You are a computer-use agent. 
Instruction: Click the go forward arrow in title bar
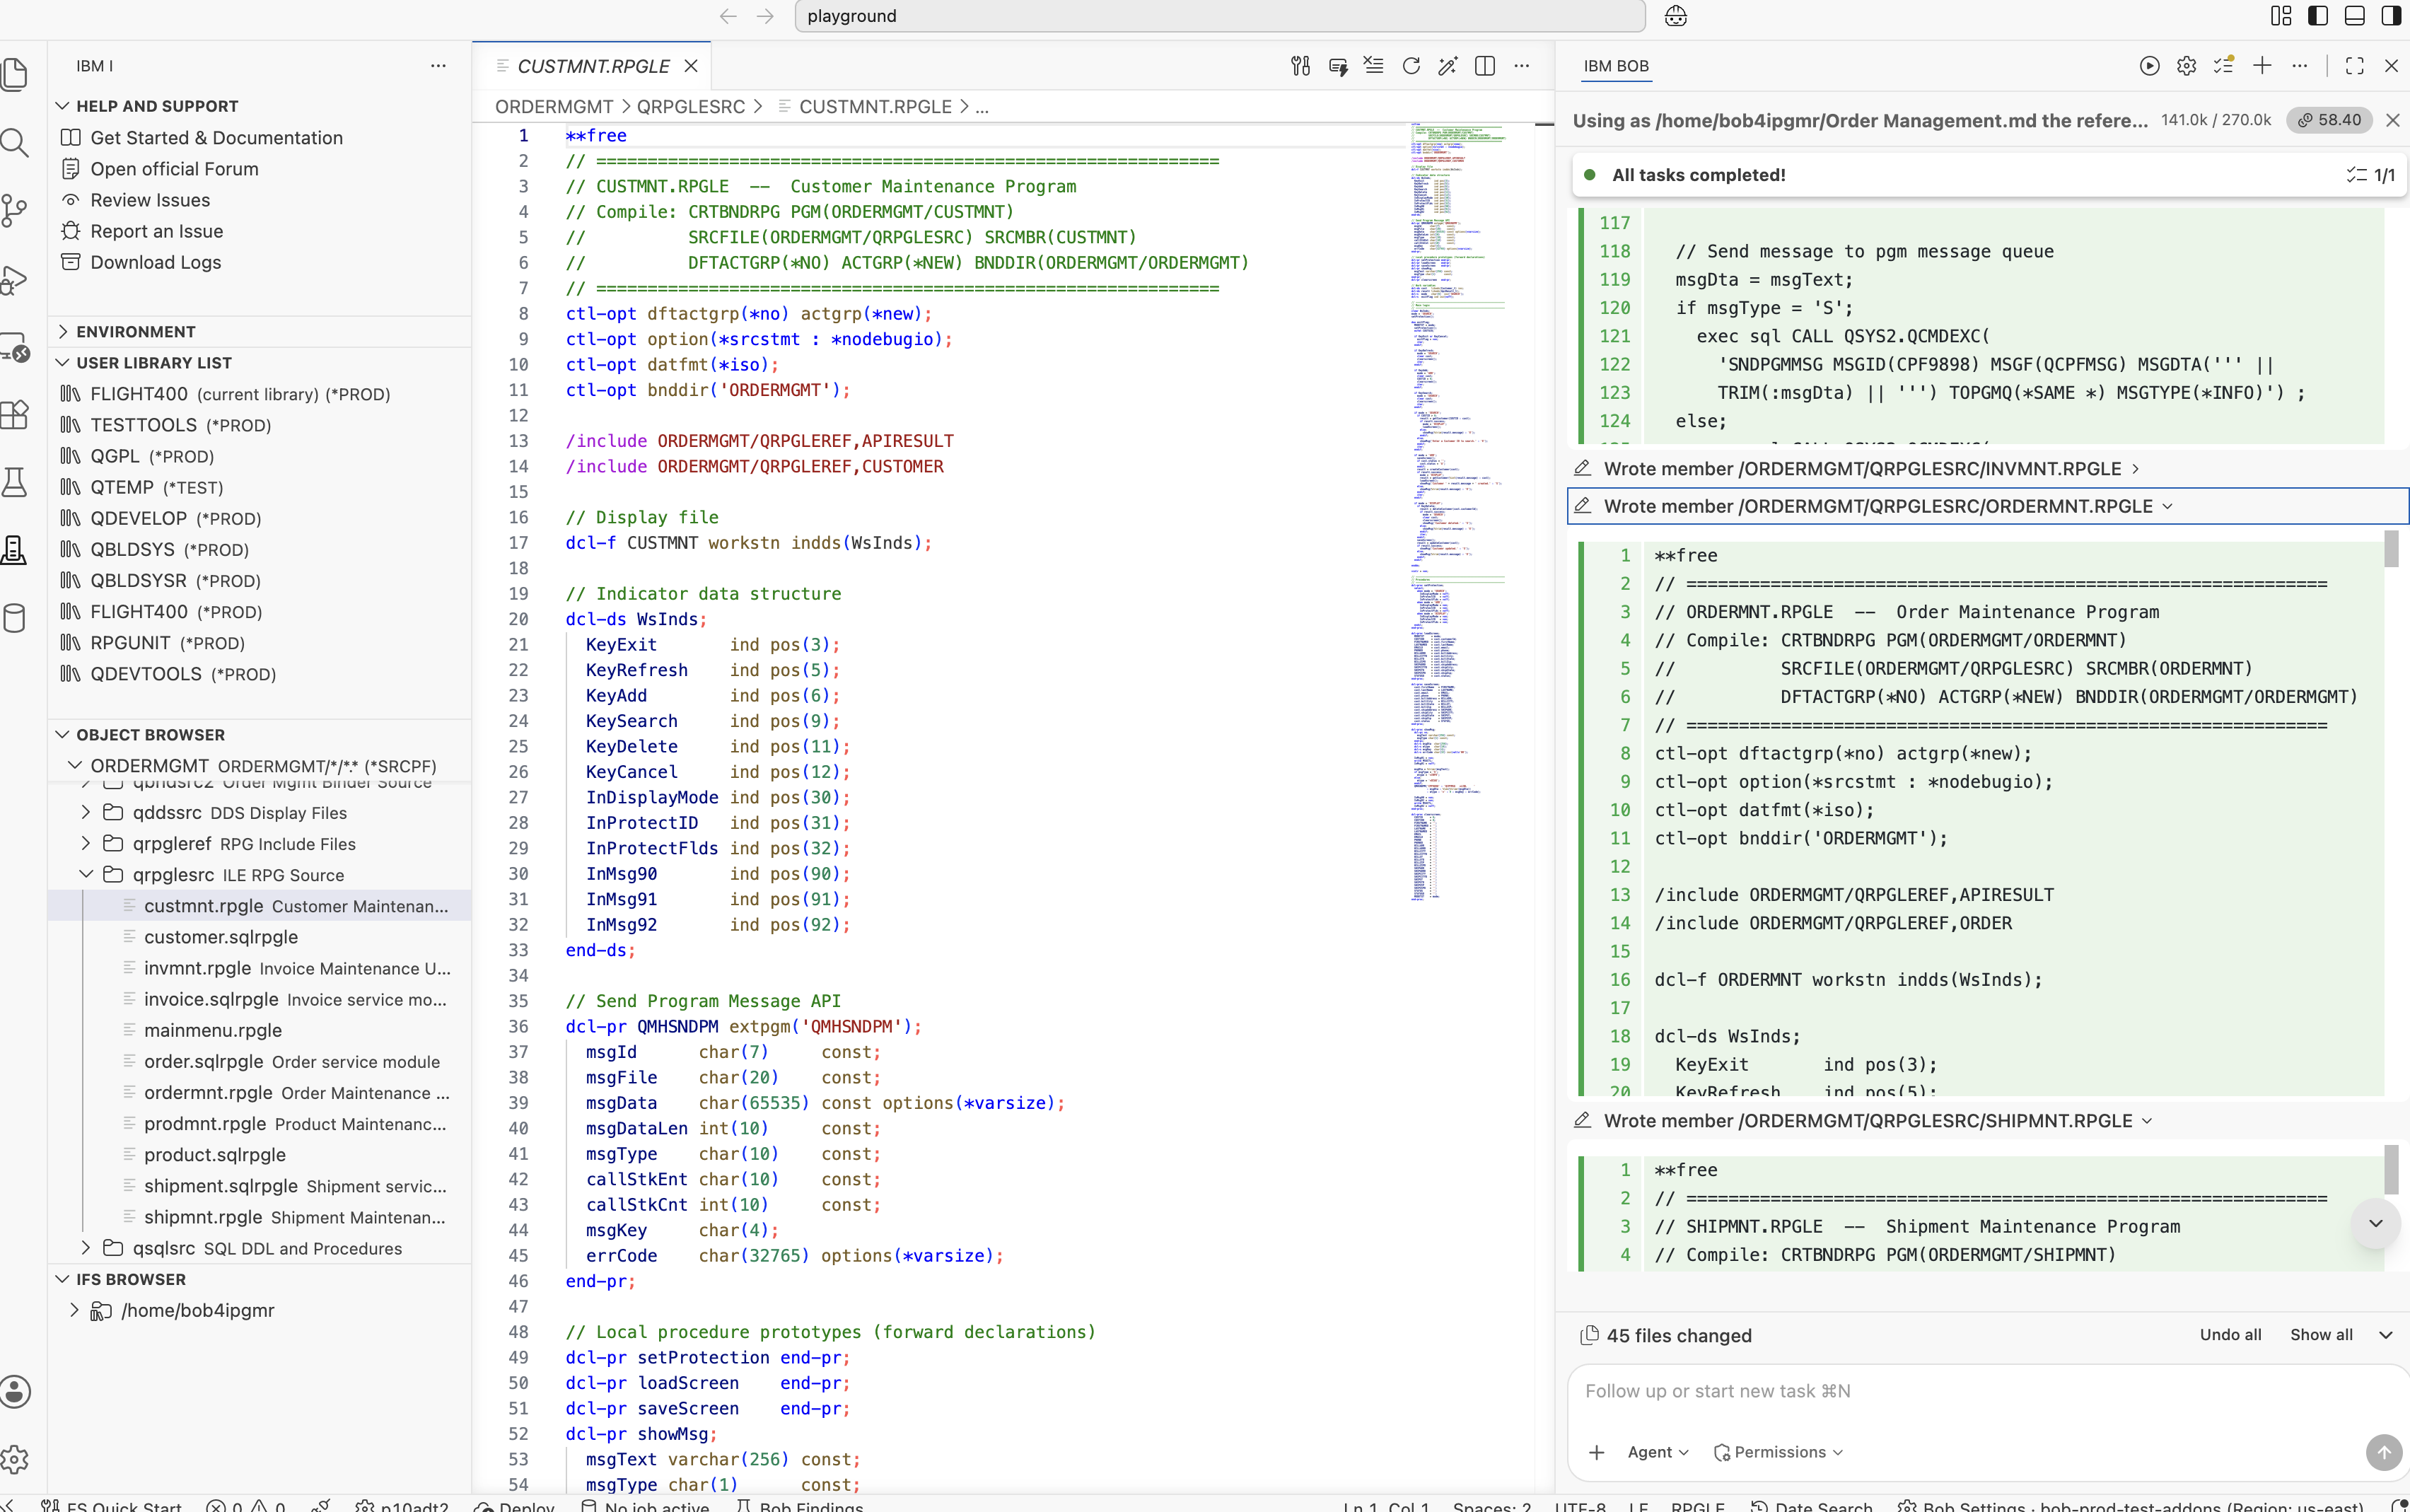pos(765,16)
